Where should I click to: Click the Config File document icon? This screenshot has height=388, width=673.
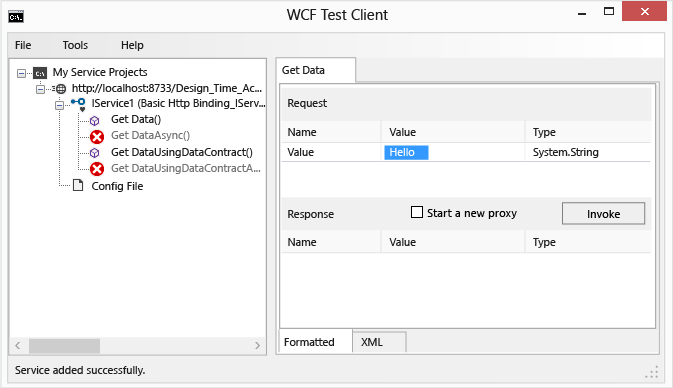78,185
